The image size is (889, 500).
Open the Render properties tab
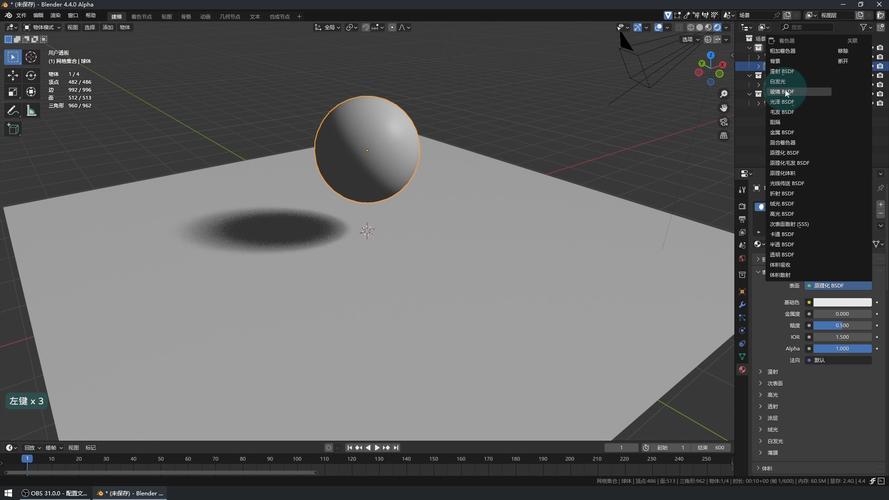(x=742, y=206)
